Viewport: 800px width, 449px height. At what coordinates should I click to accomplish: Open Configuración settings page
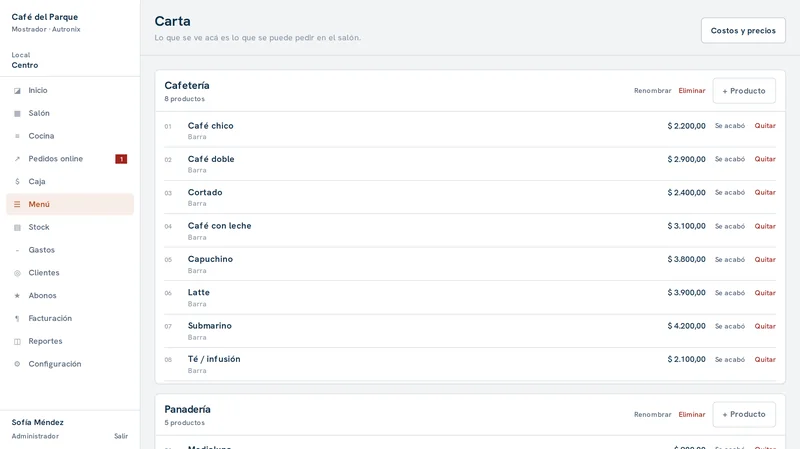click(x=70, y=364)
